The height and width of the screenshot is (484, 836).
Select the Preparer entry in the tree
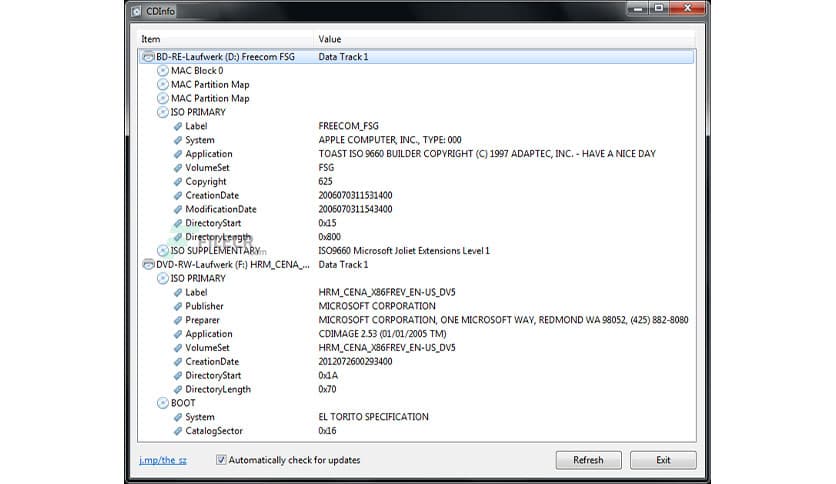(x=204, y=320)
